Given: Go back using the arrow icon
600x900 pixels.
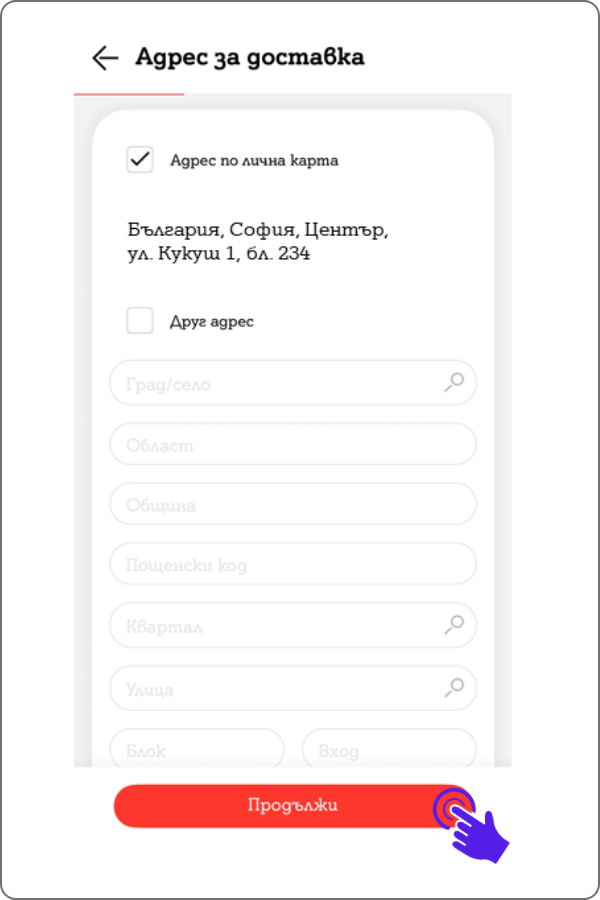Looking at the screenshot, I should tap(104, 58).
